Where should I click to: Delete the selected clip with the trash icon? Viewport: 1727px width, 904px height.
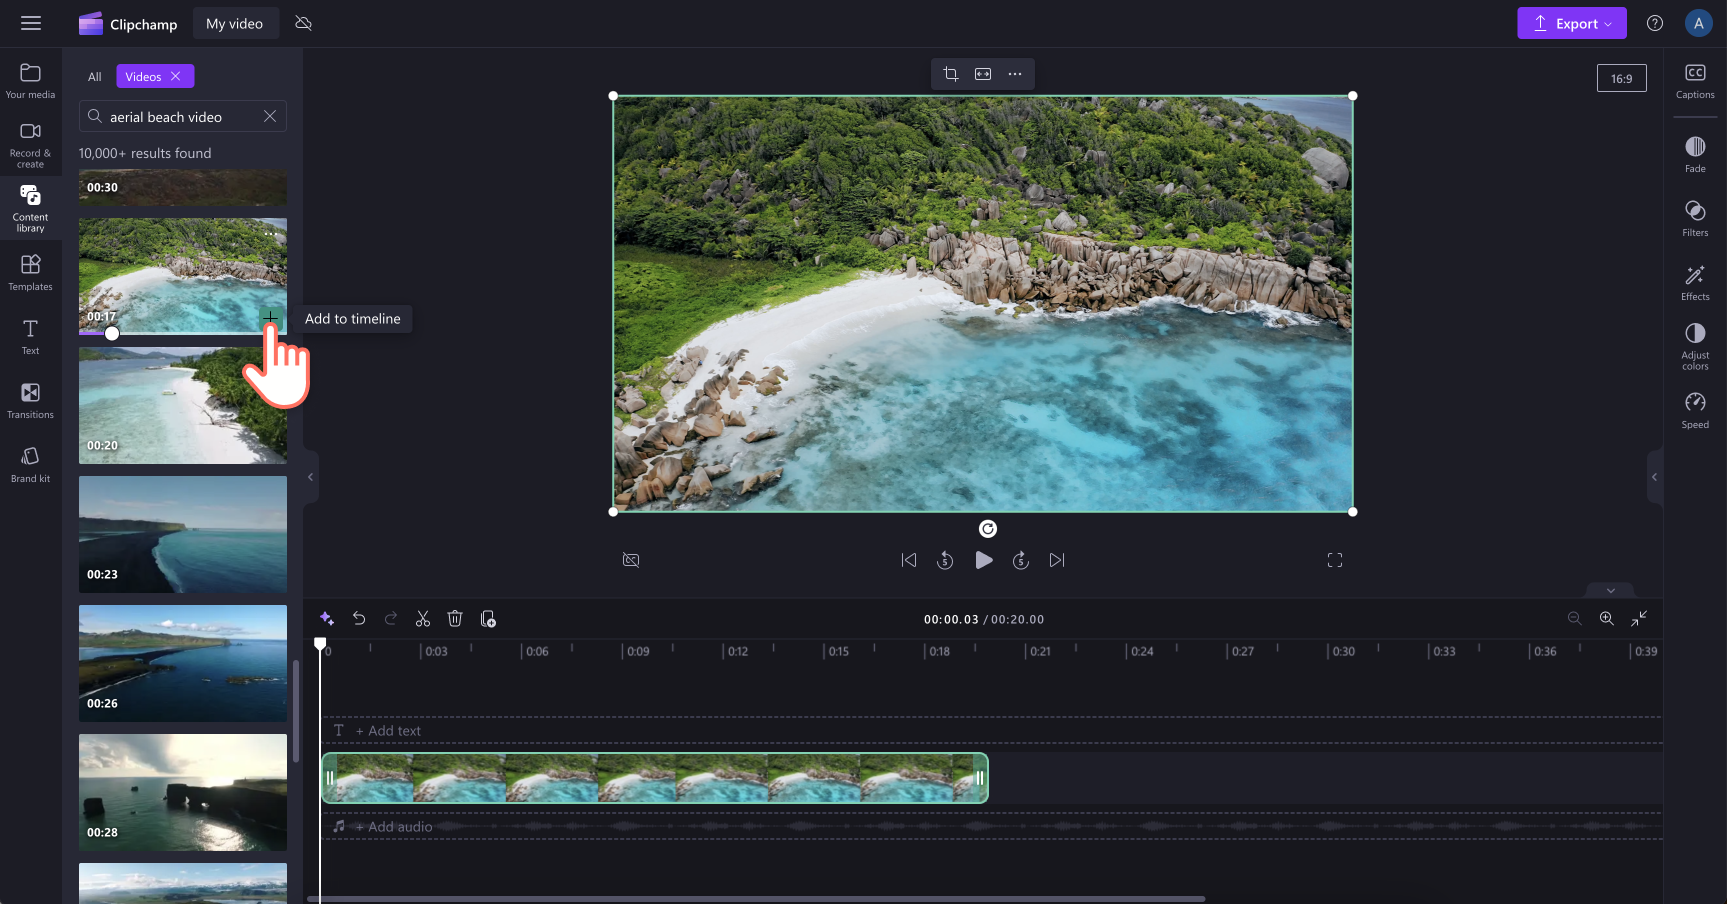[455, 618]
